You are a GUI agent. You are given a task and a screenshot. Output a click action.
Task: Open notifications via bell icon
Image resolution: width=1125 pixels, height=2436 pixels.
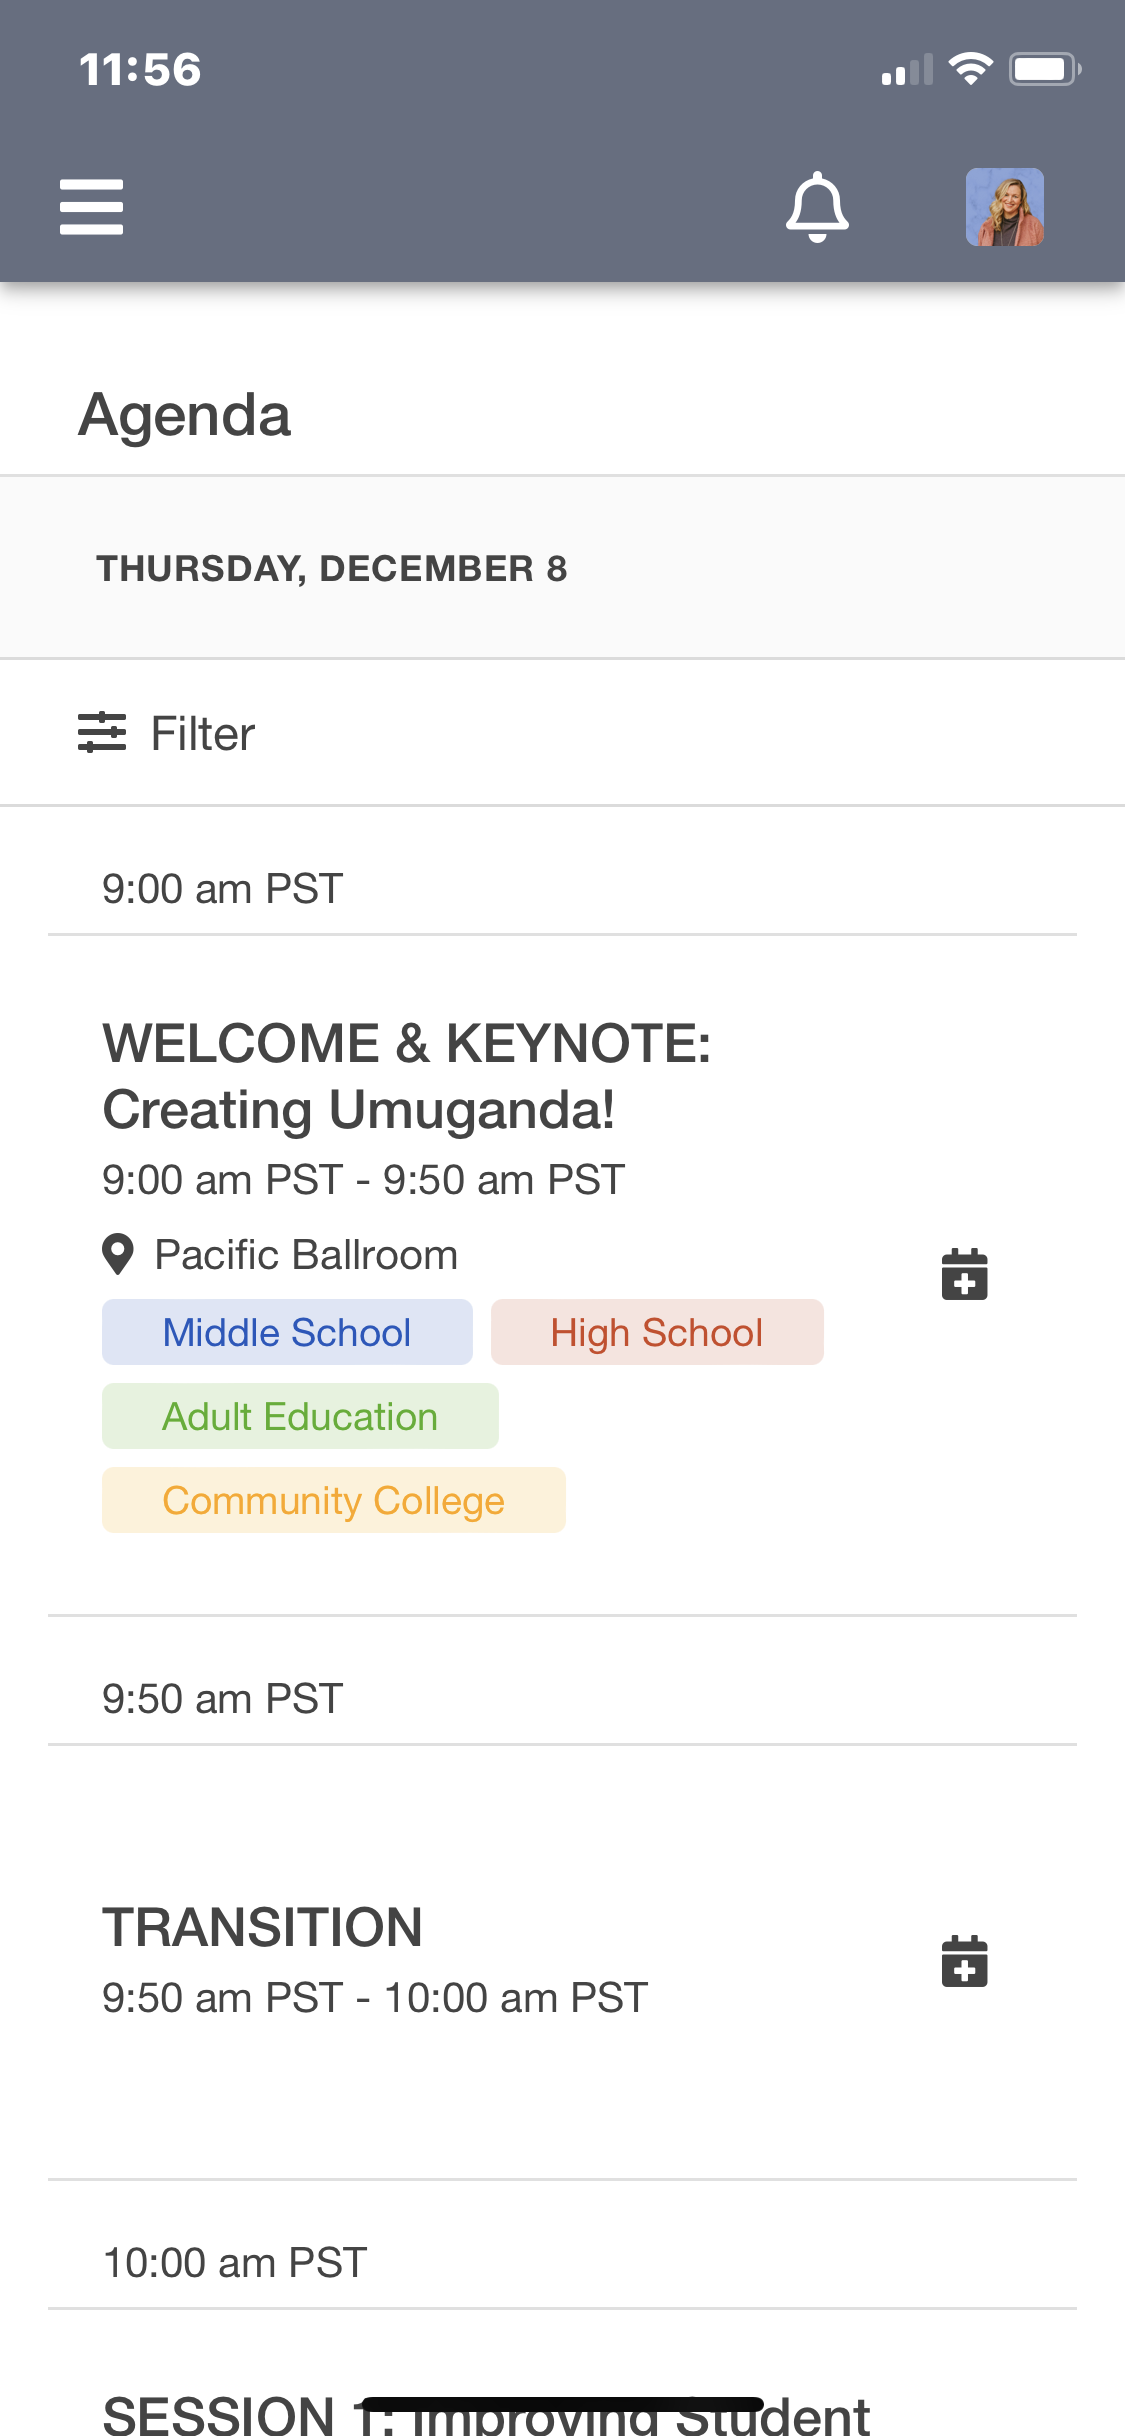(815, 207)
